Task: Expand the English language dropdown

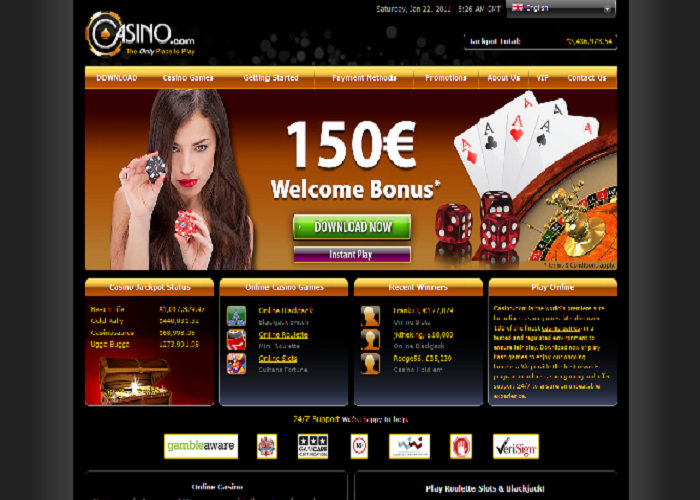Action: [561, 8]
